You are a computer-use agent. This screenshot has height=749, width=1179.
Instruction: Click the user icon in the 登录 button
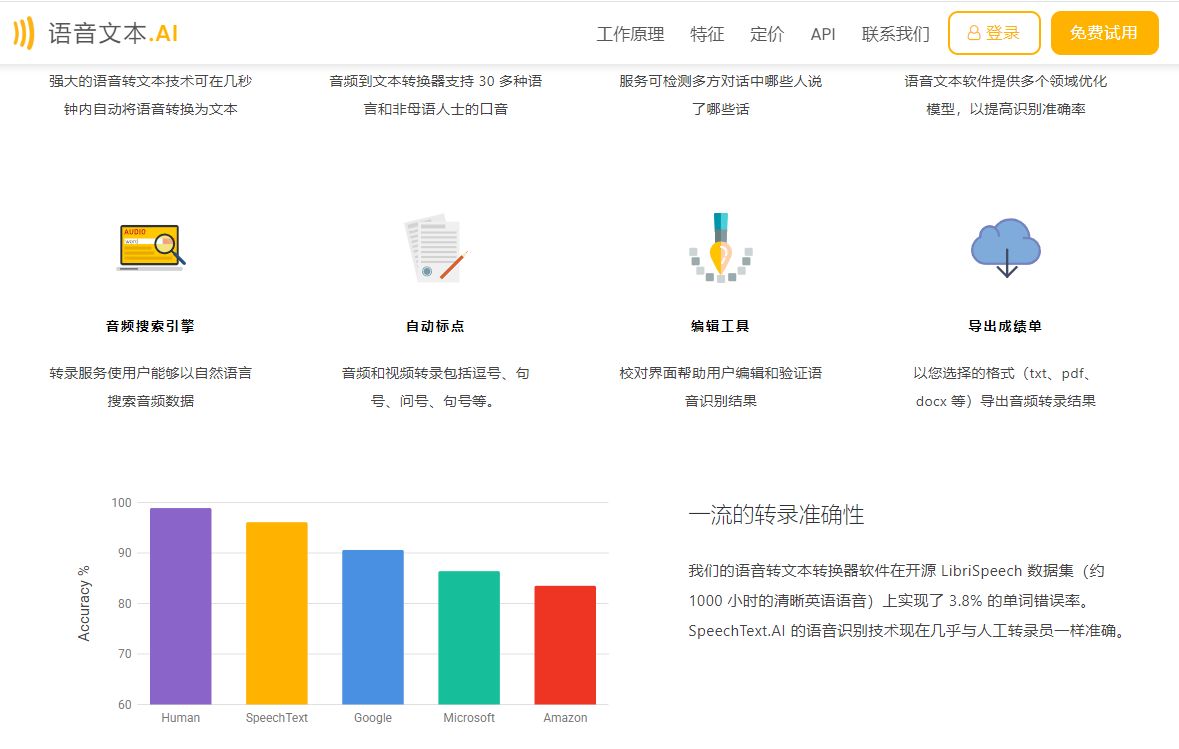(974, 33)
